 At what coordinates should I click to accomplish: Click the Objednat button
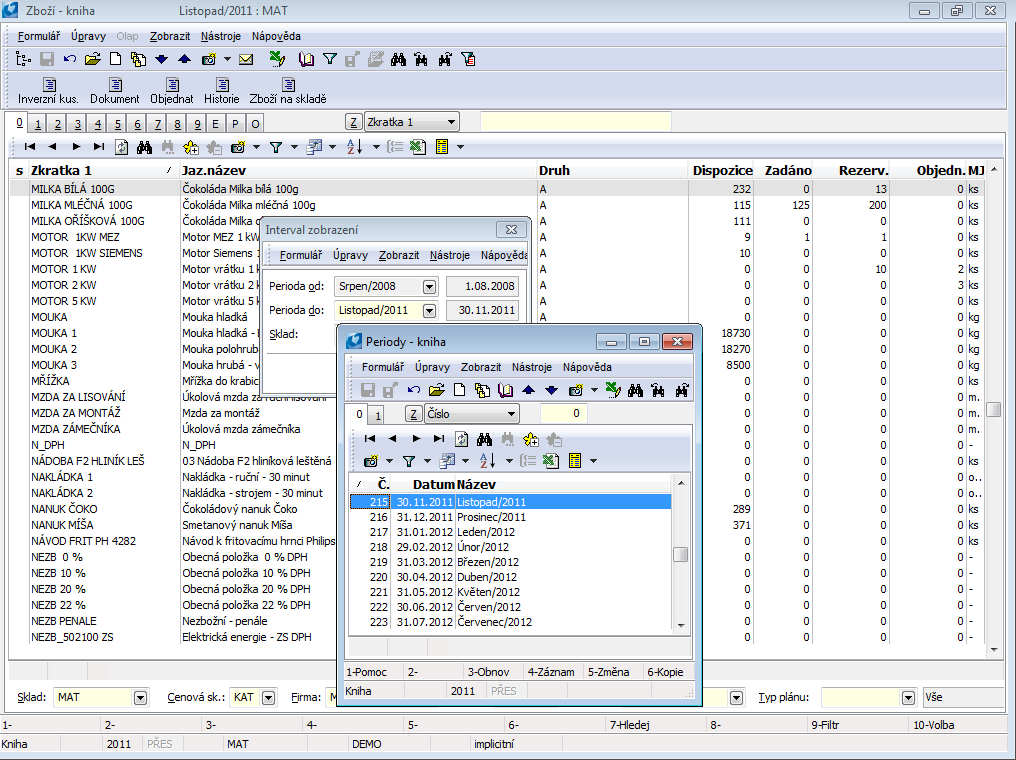pyautogui.click(x=172, y=90)
